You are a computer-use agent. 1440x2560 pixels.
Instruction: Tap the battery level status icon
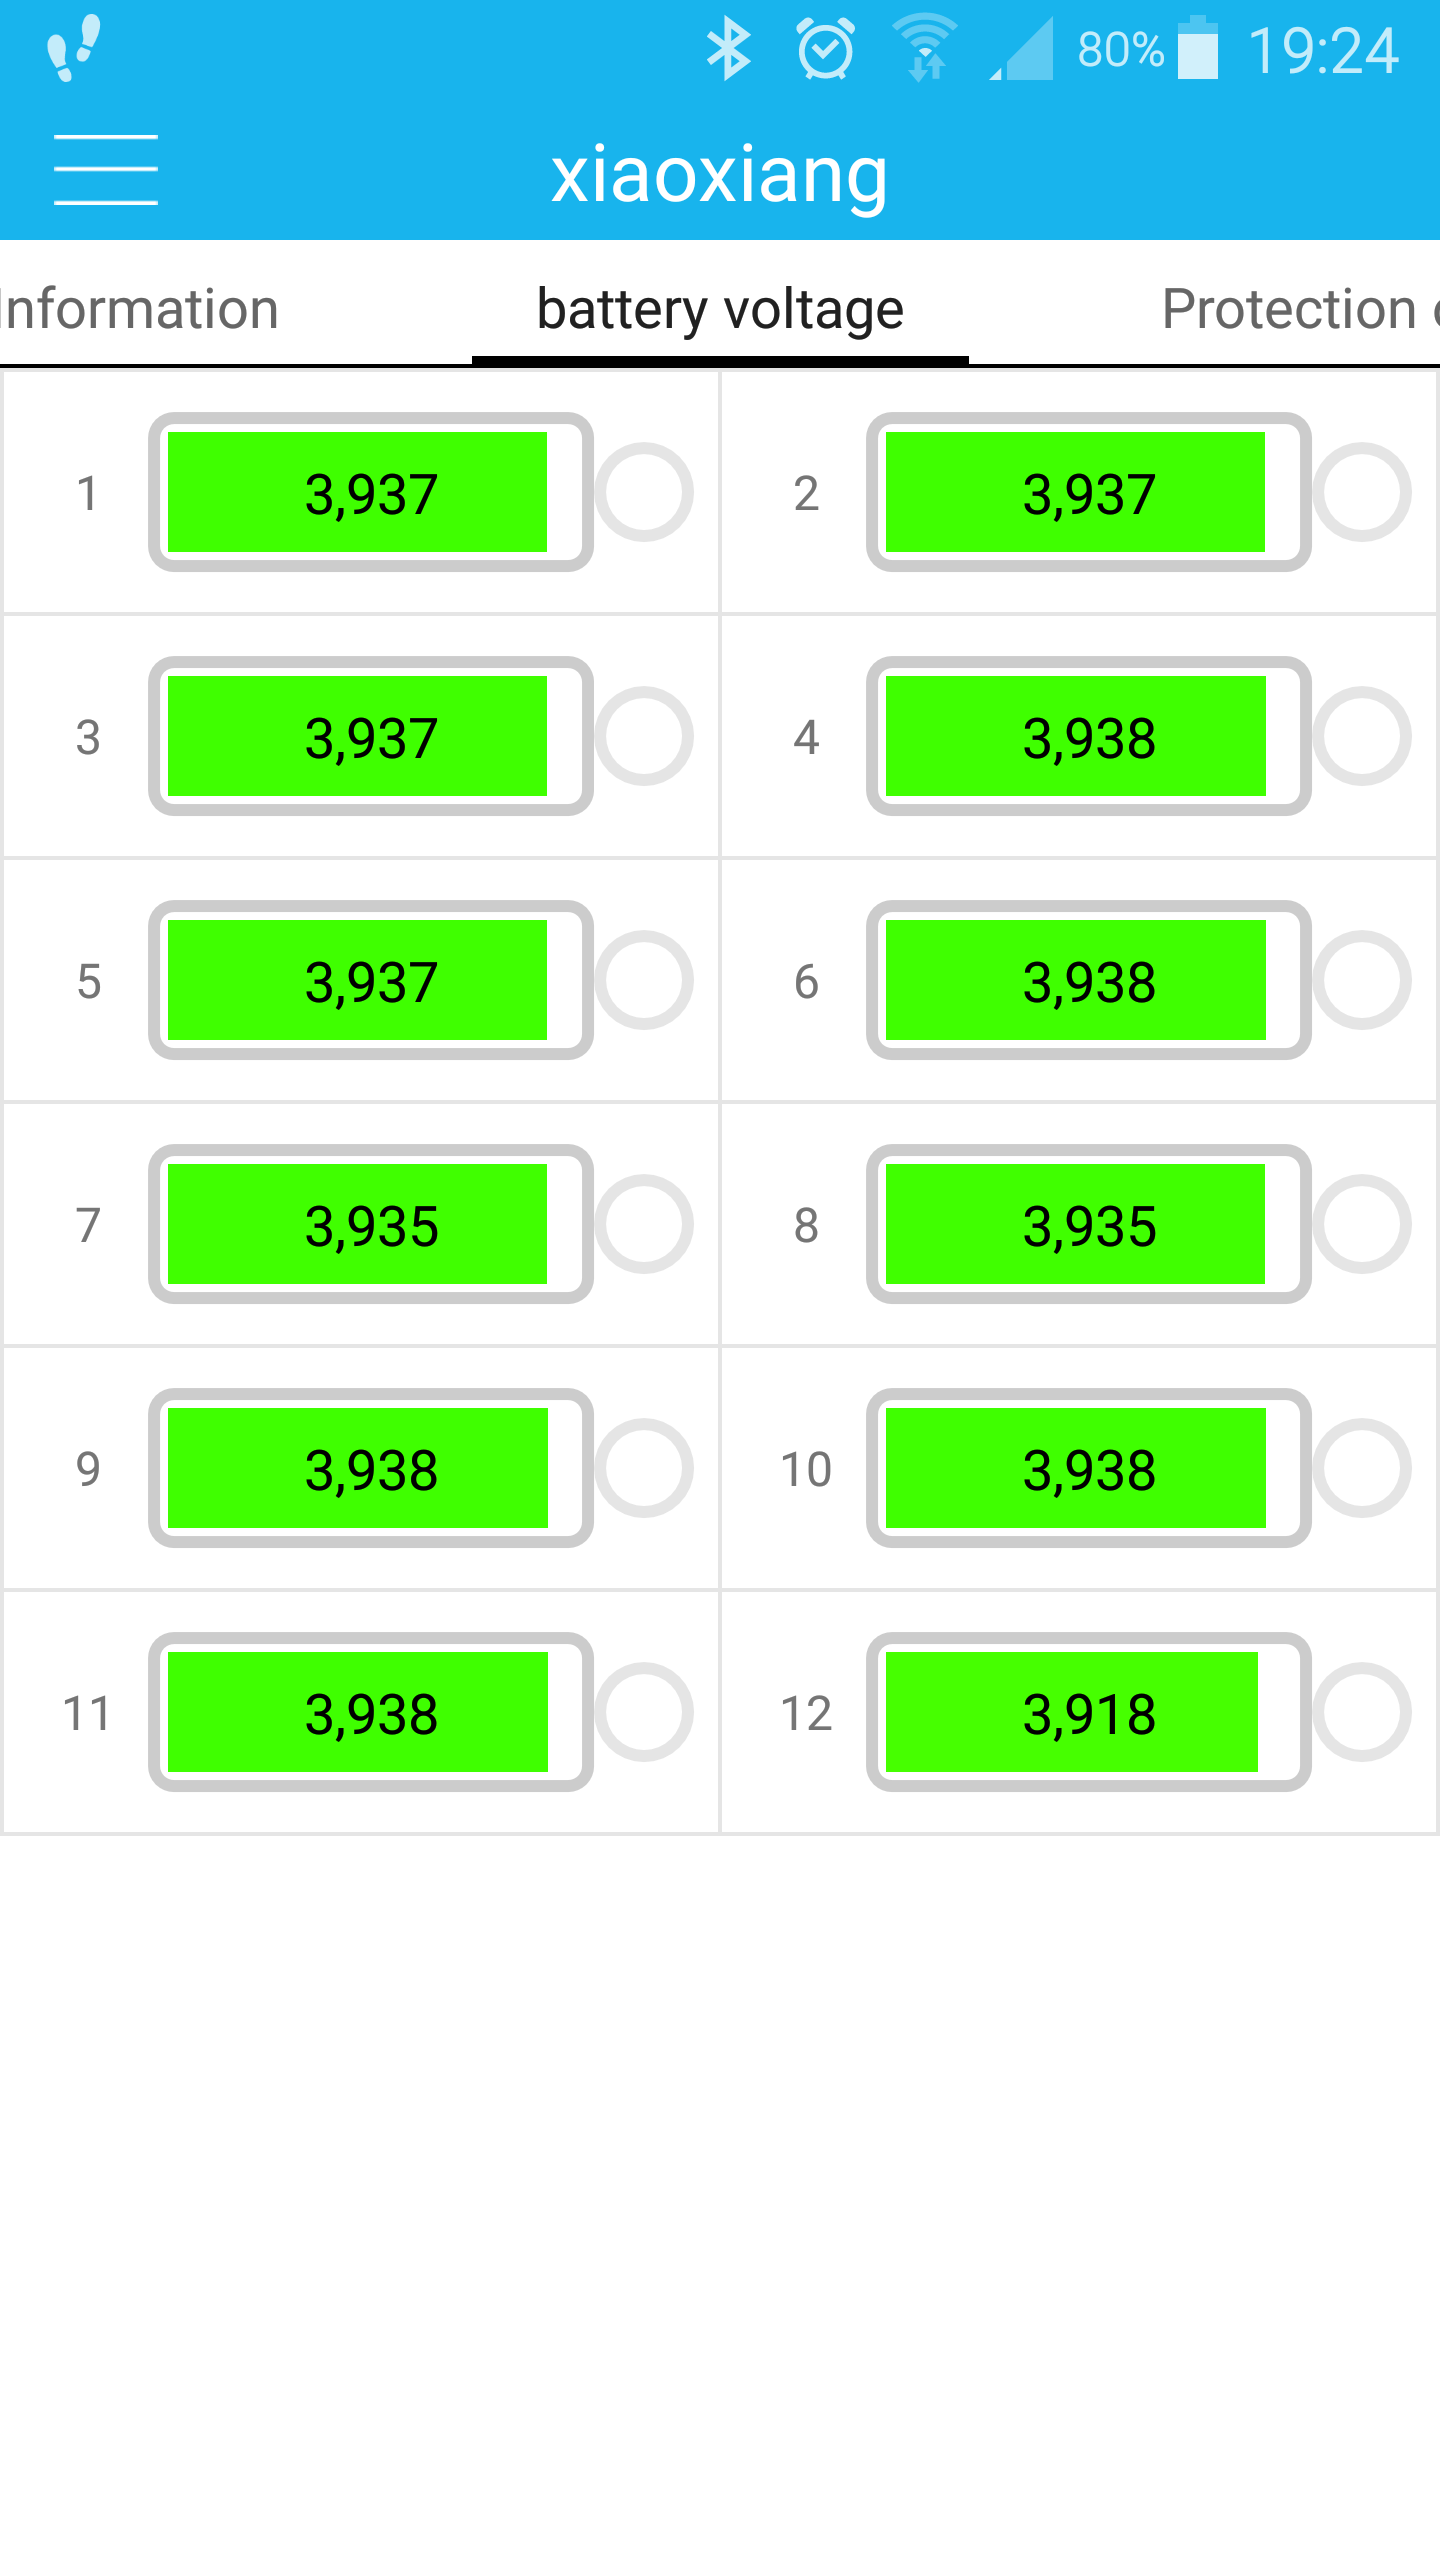[x=1197, y=49]
